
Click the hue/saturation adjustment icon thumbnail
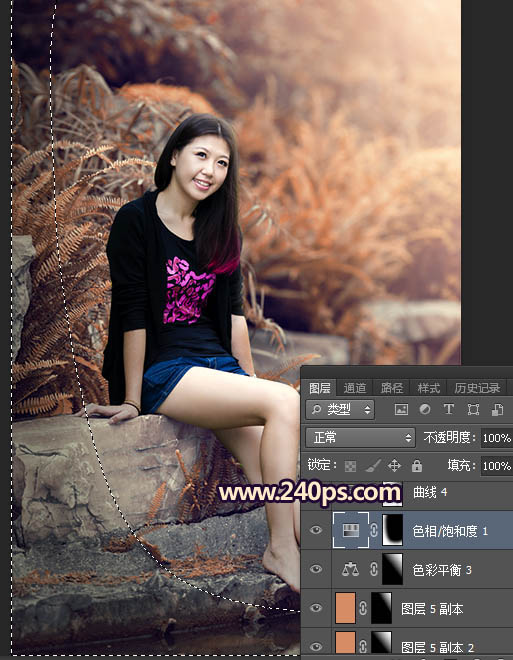351,530
